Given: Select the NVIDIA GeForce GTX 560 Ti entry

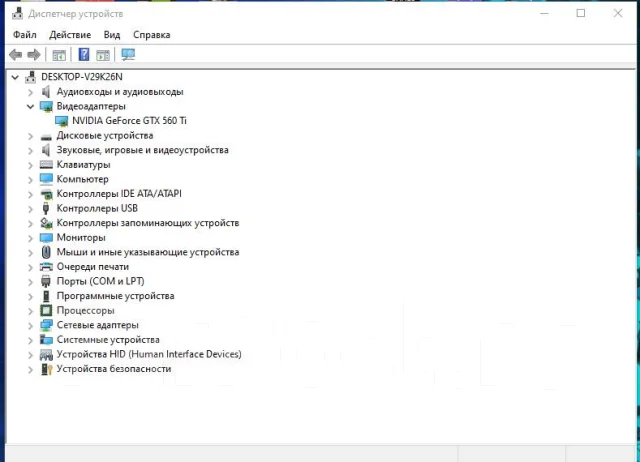Looking at the screenshot, I should 129,121.
